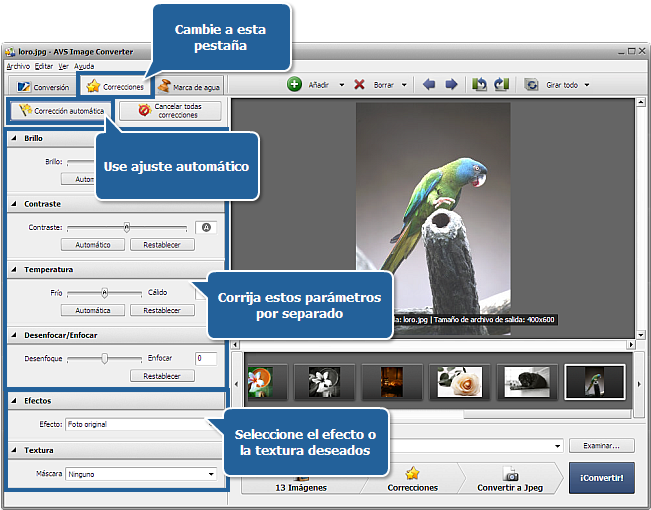Select the white rose thumbnail
This screenshot has width=651, height=510.
(460, 381)
